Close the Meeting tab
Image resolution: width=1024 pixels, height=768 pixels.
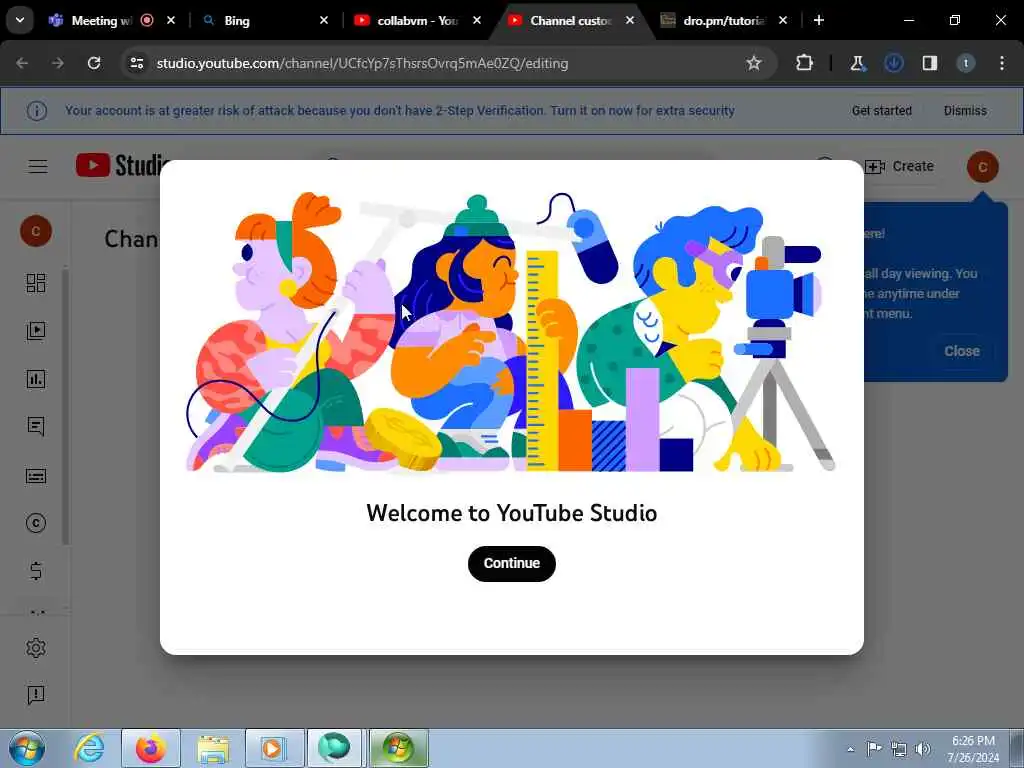pyautogui.click(x=171, y=20)
